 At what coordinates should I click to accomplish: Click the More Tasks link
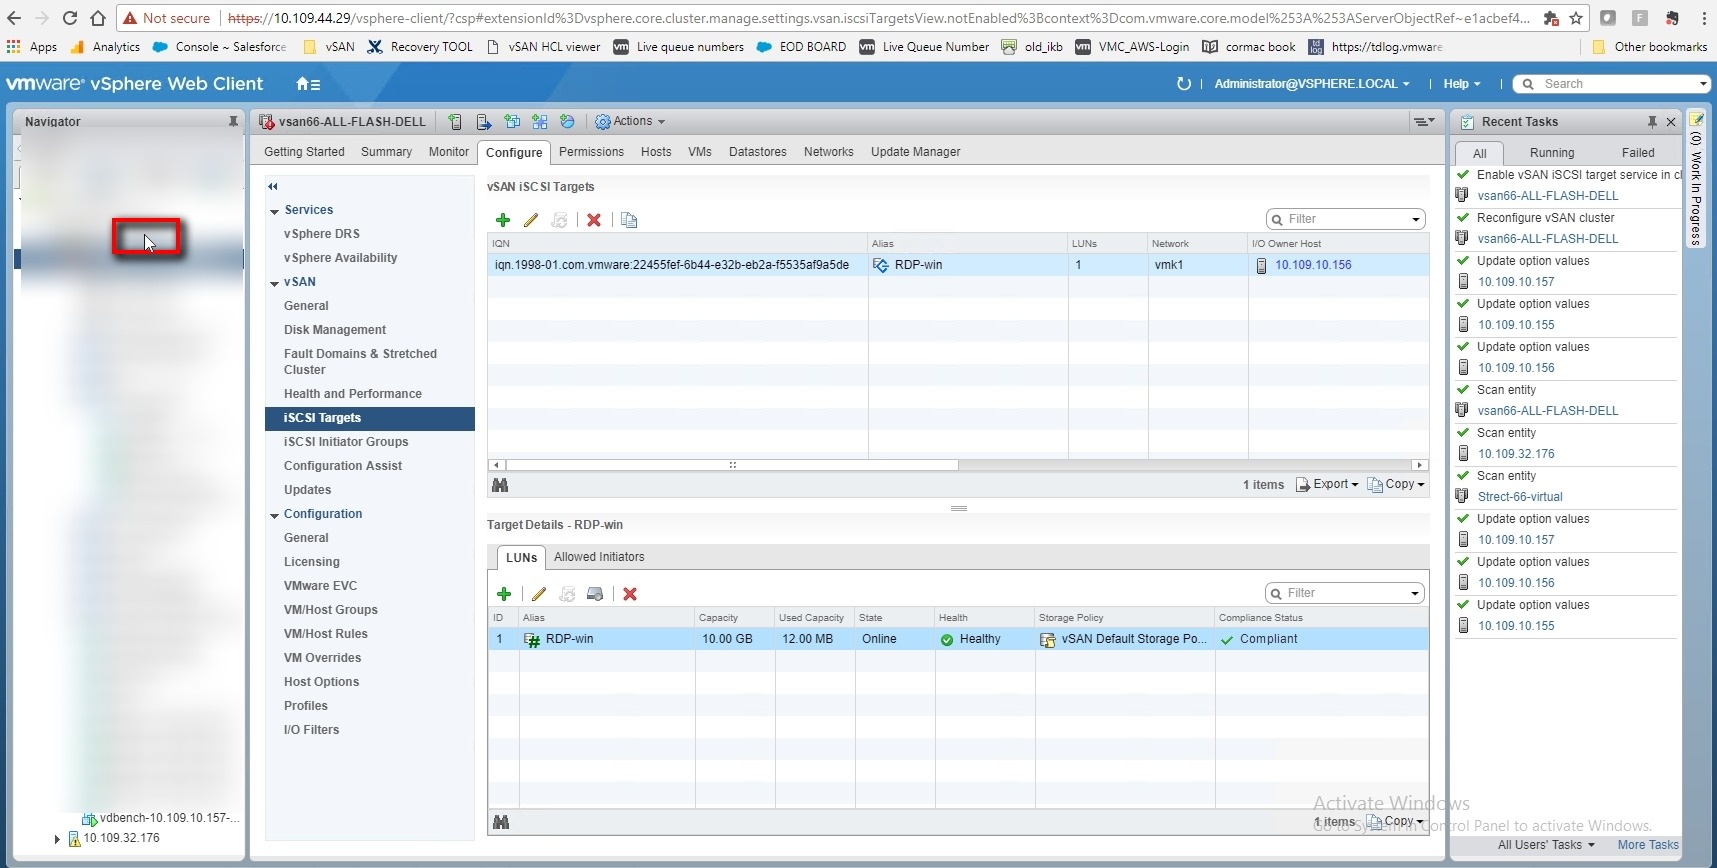1647,845
